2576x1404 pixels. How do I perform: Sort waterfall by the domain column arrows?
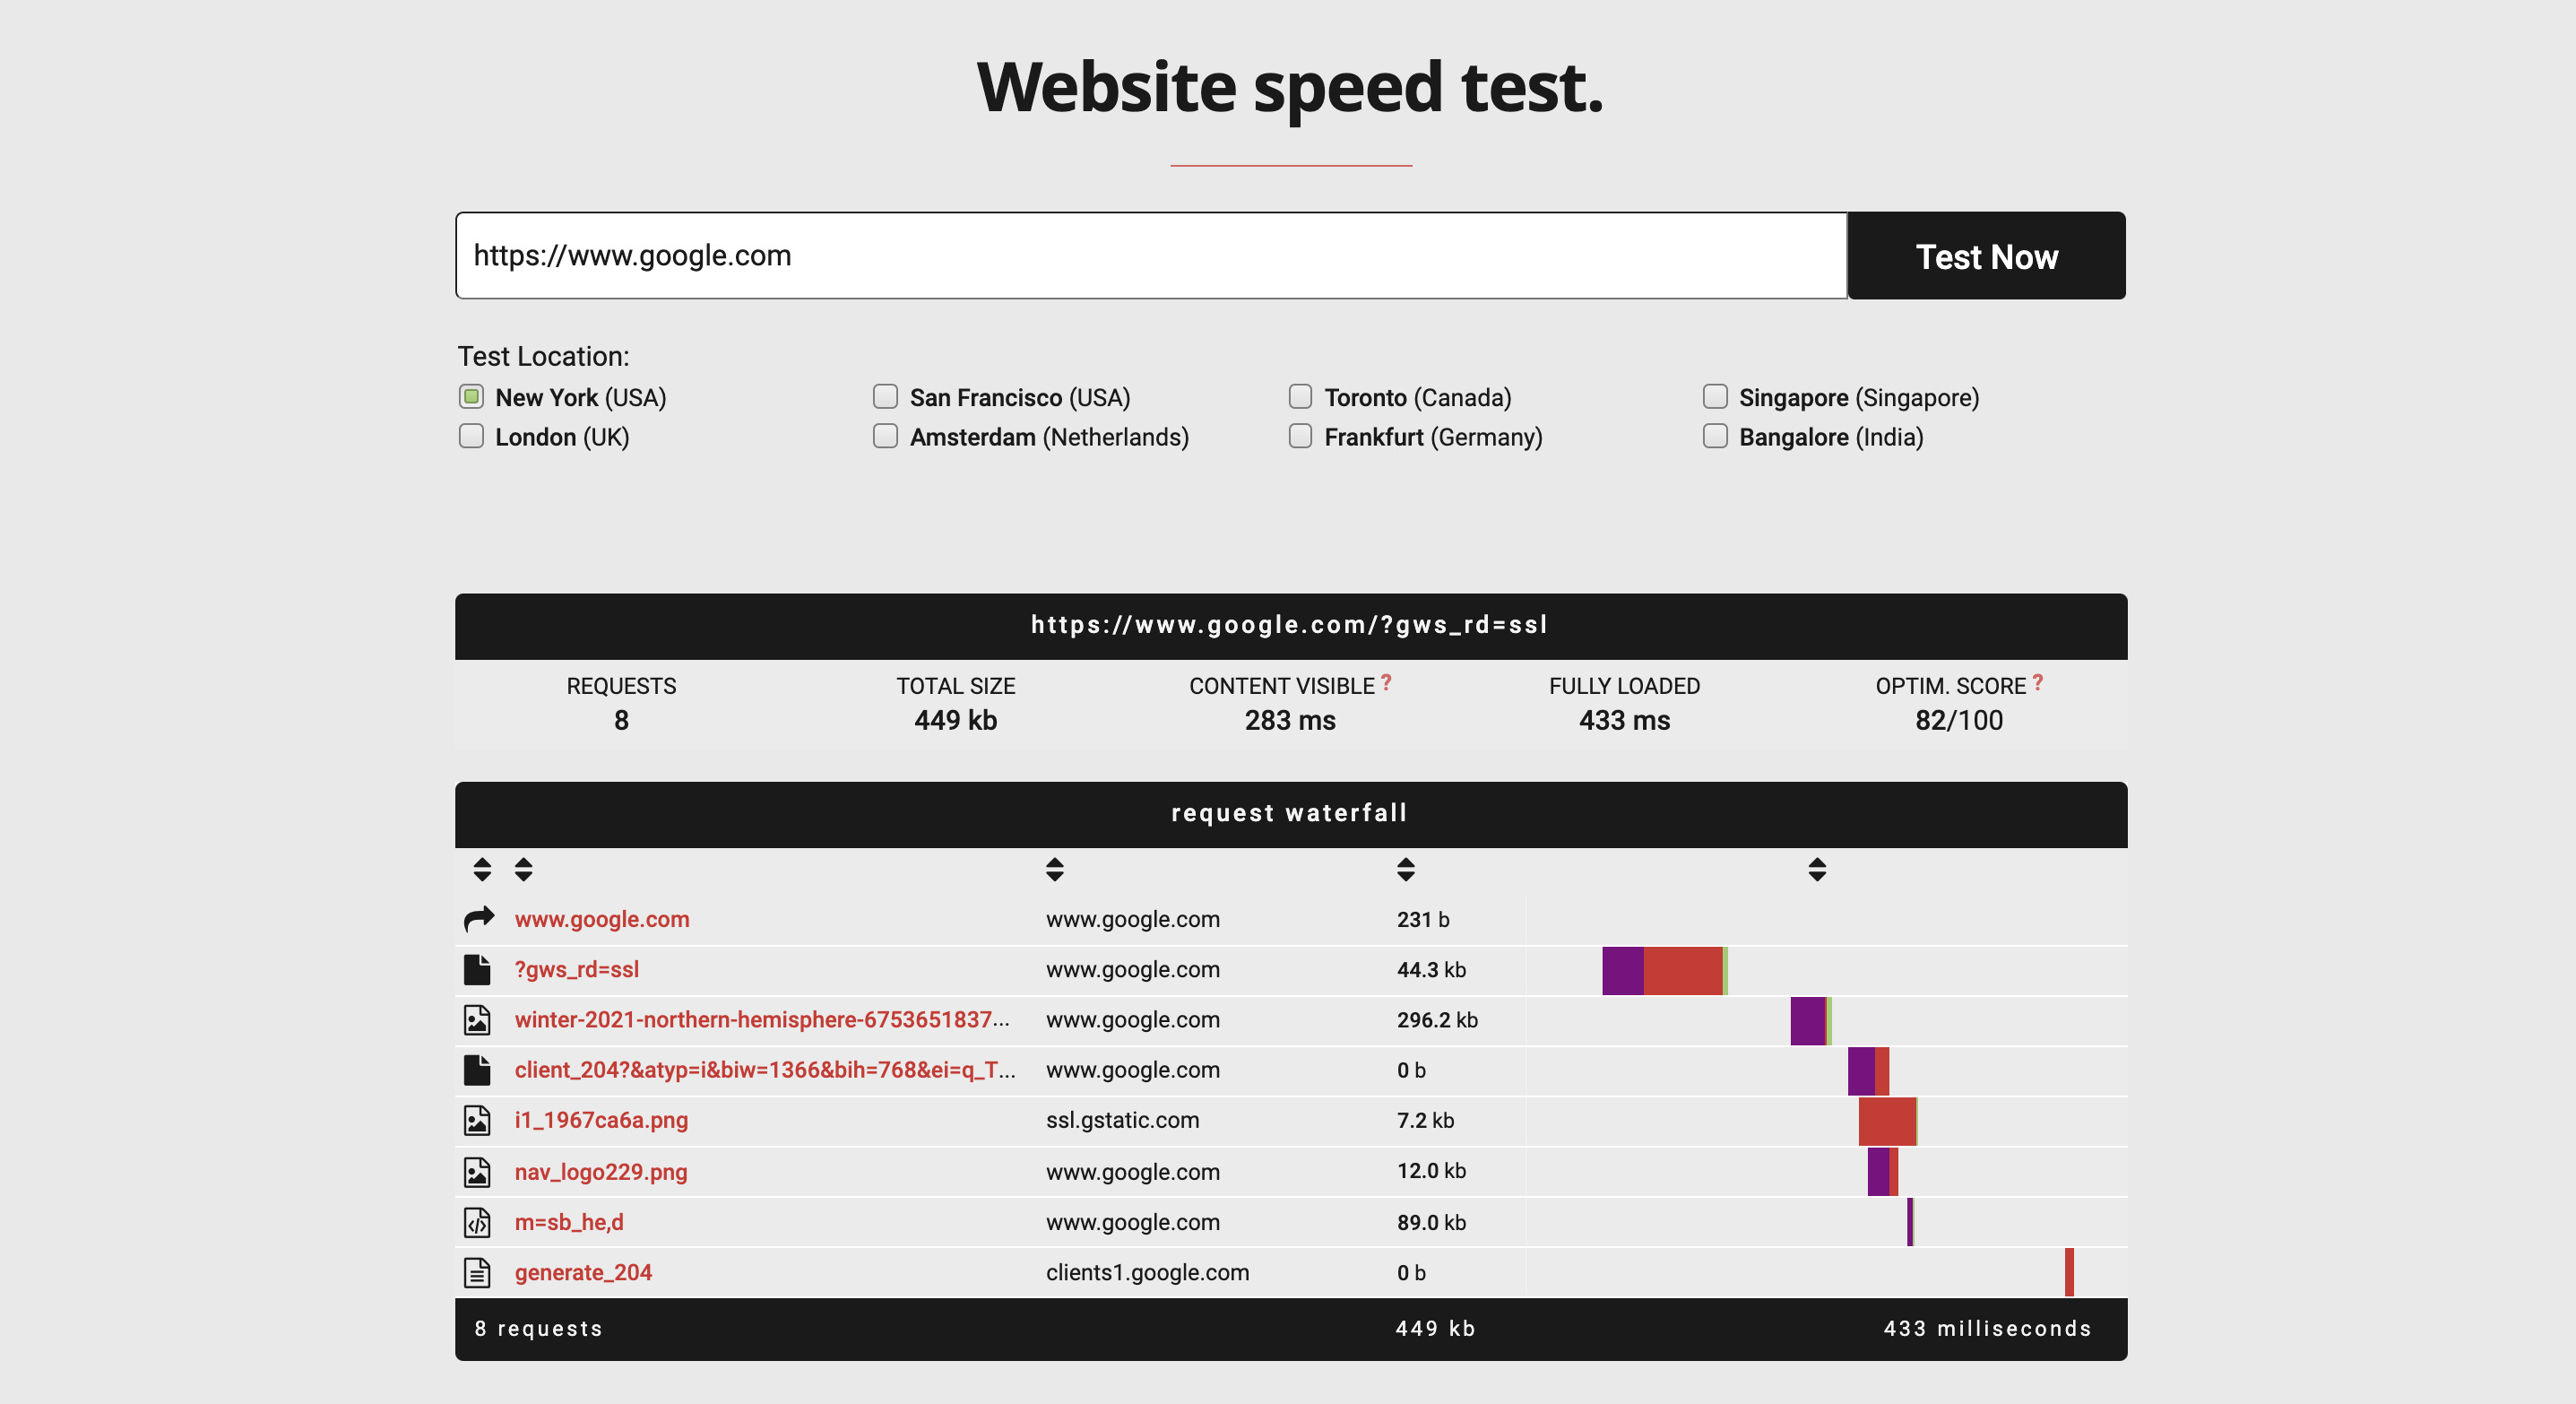click(x=1054, y=869)
